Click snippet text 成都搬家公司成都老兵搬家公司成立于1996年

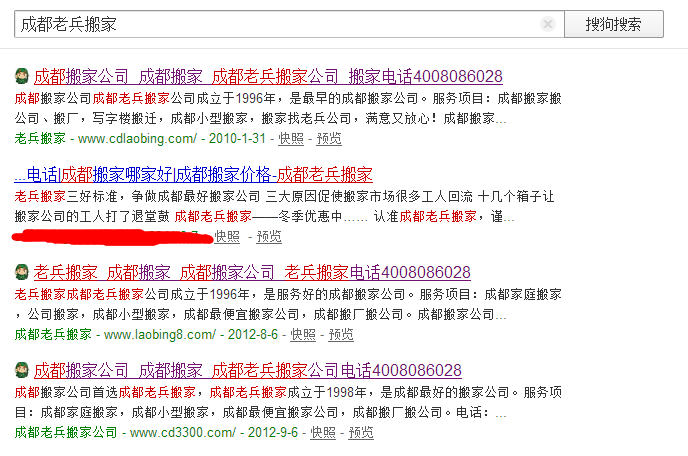tap(145, 98)
